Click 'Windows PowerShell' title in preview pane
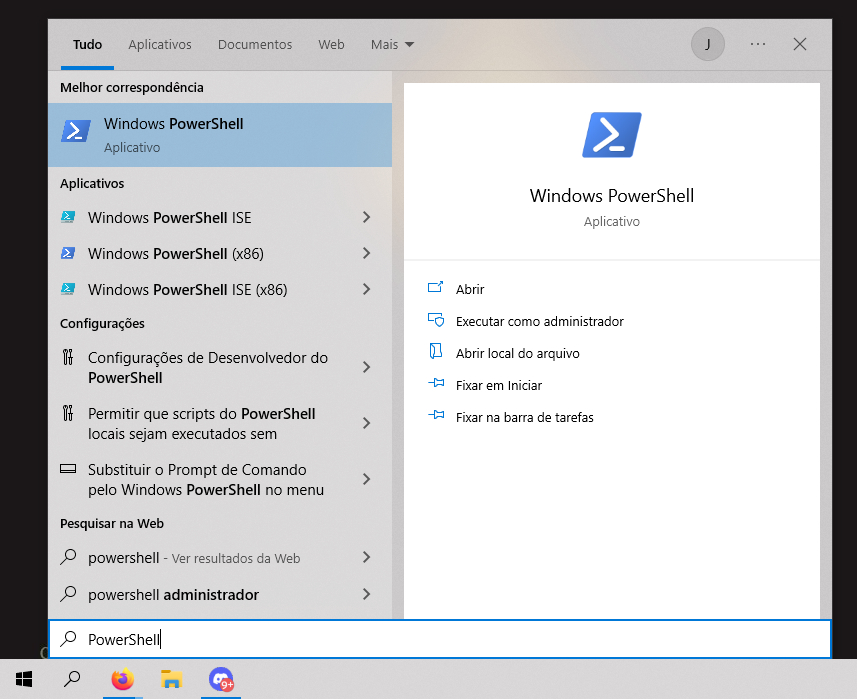The image size is (857, 699). coord(612,196)
